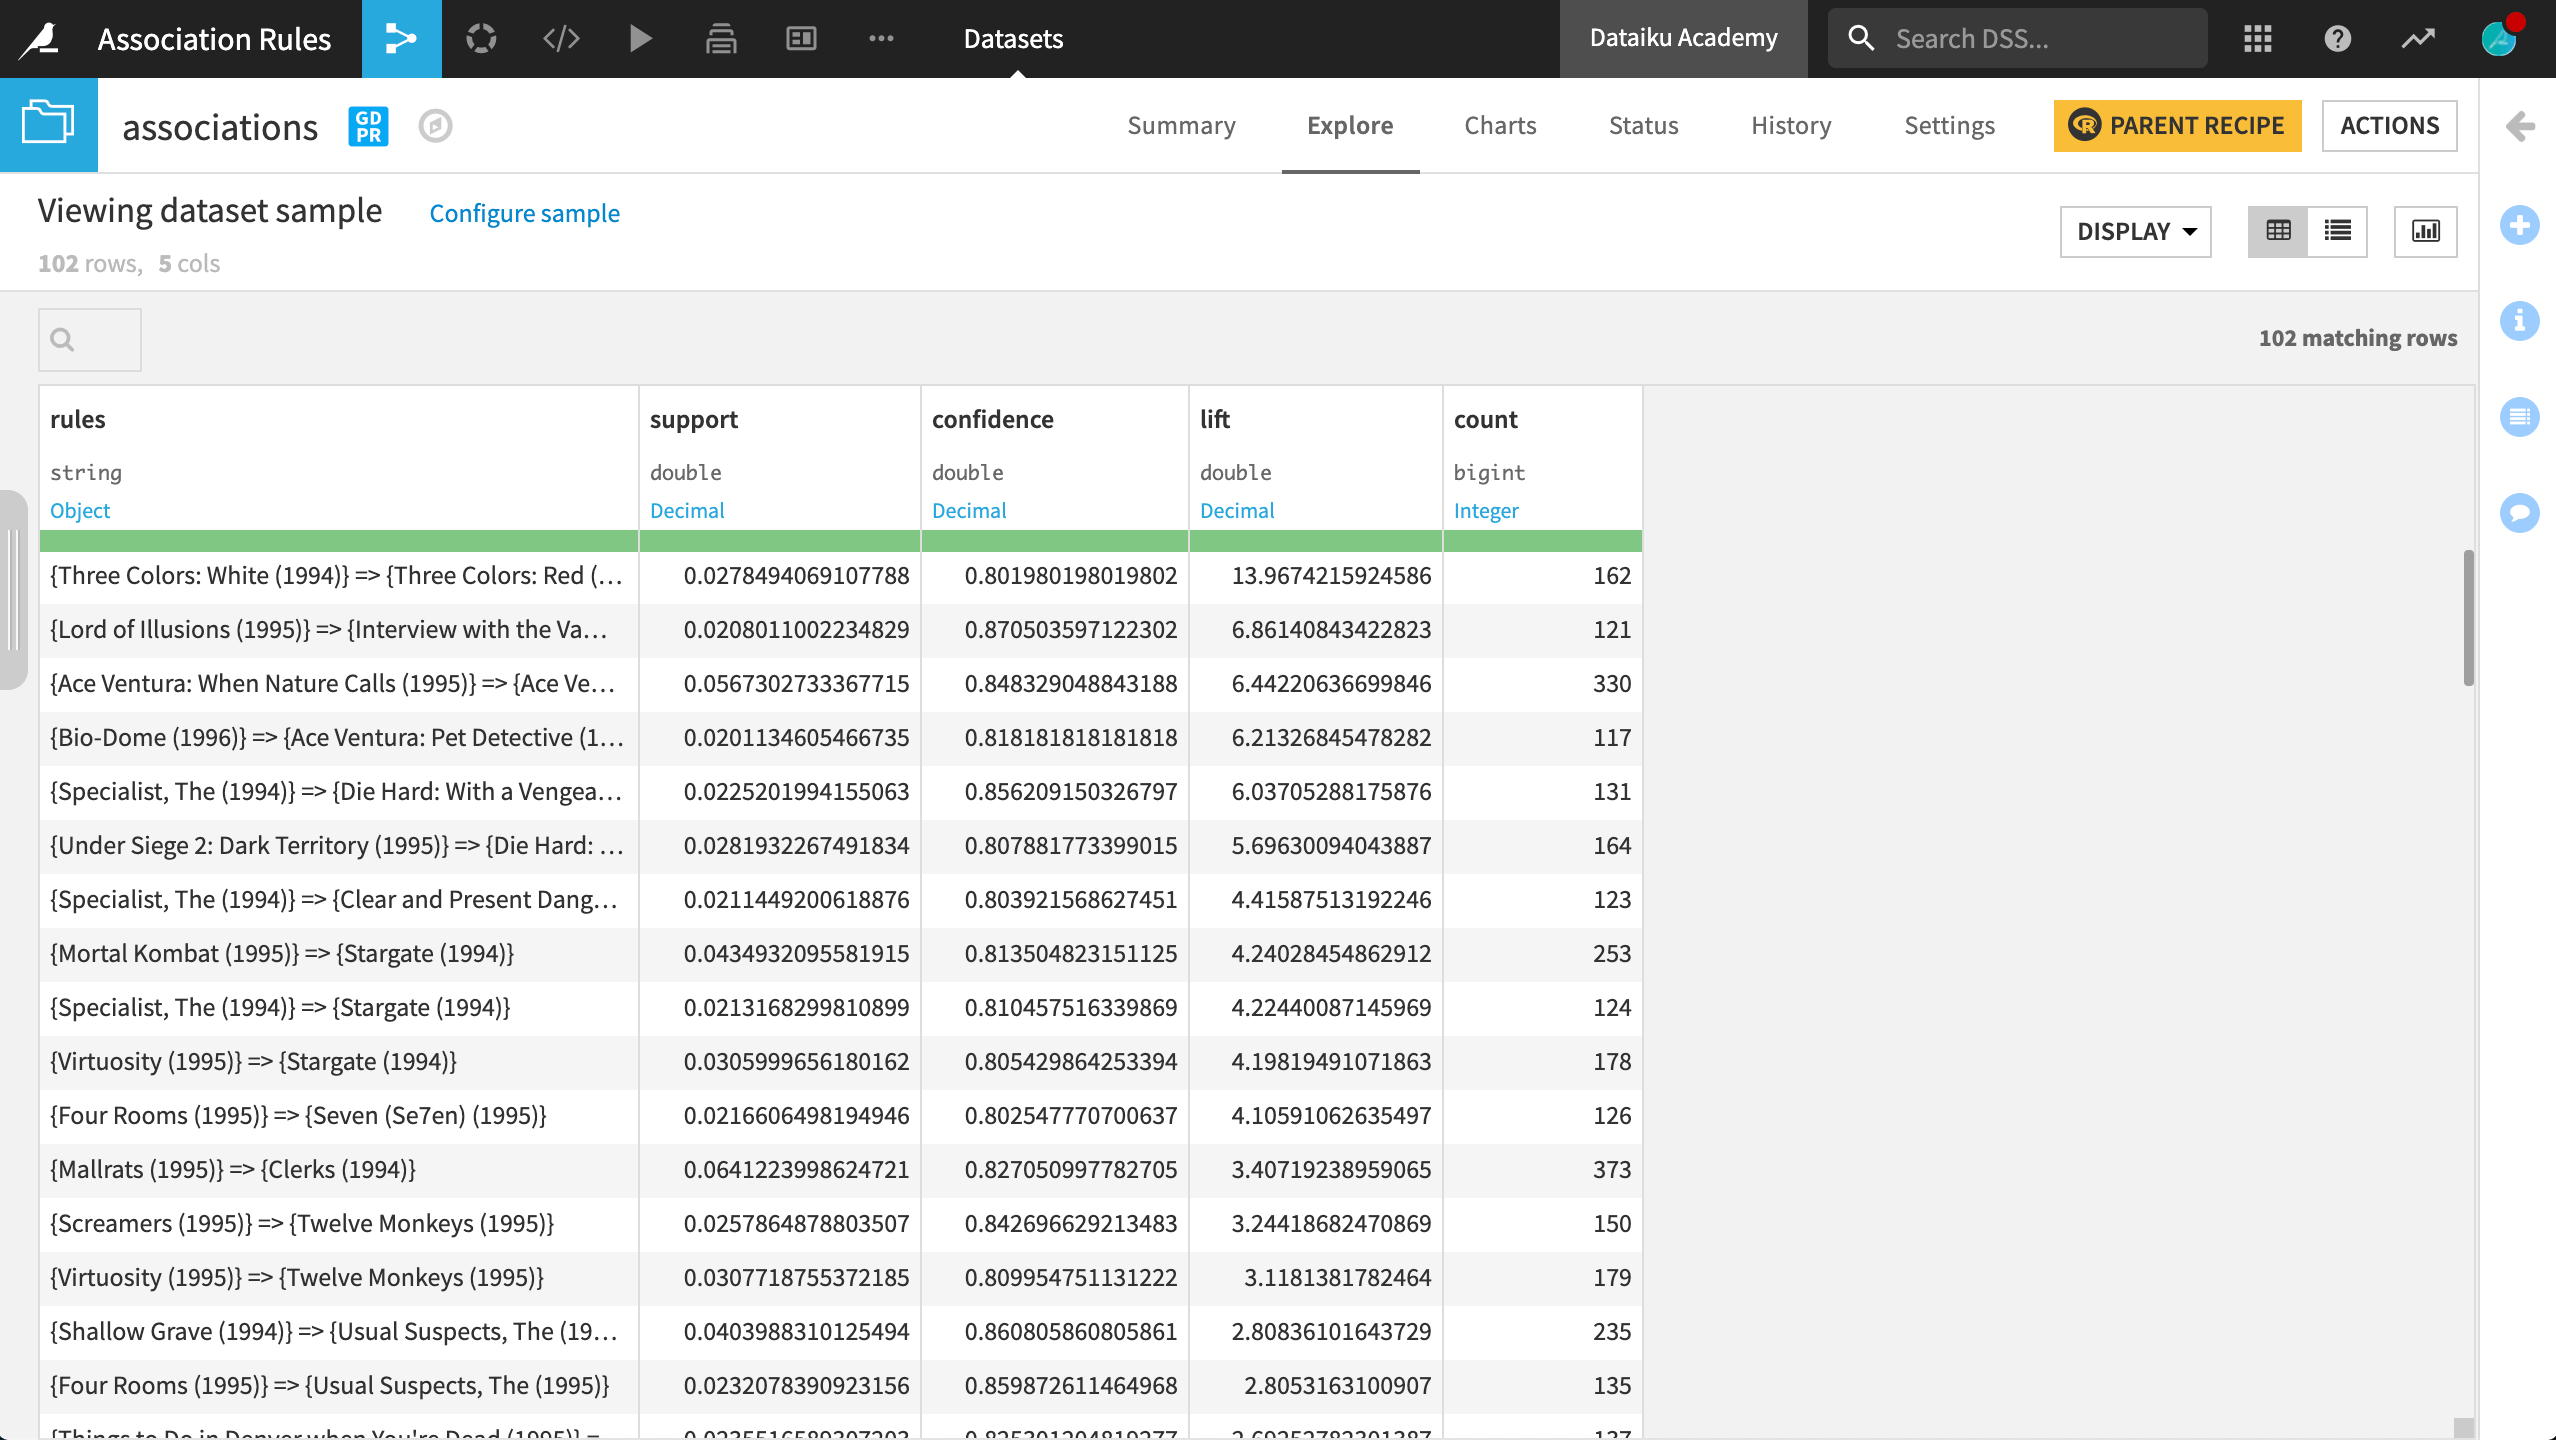Select the Screamers => Twelve Monkeys rule

click(x=338, y=1223)
